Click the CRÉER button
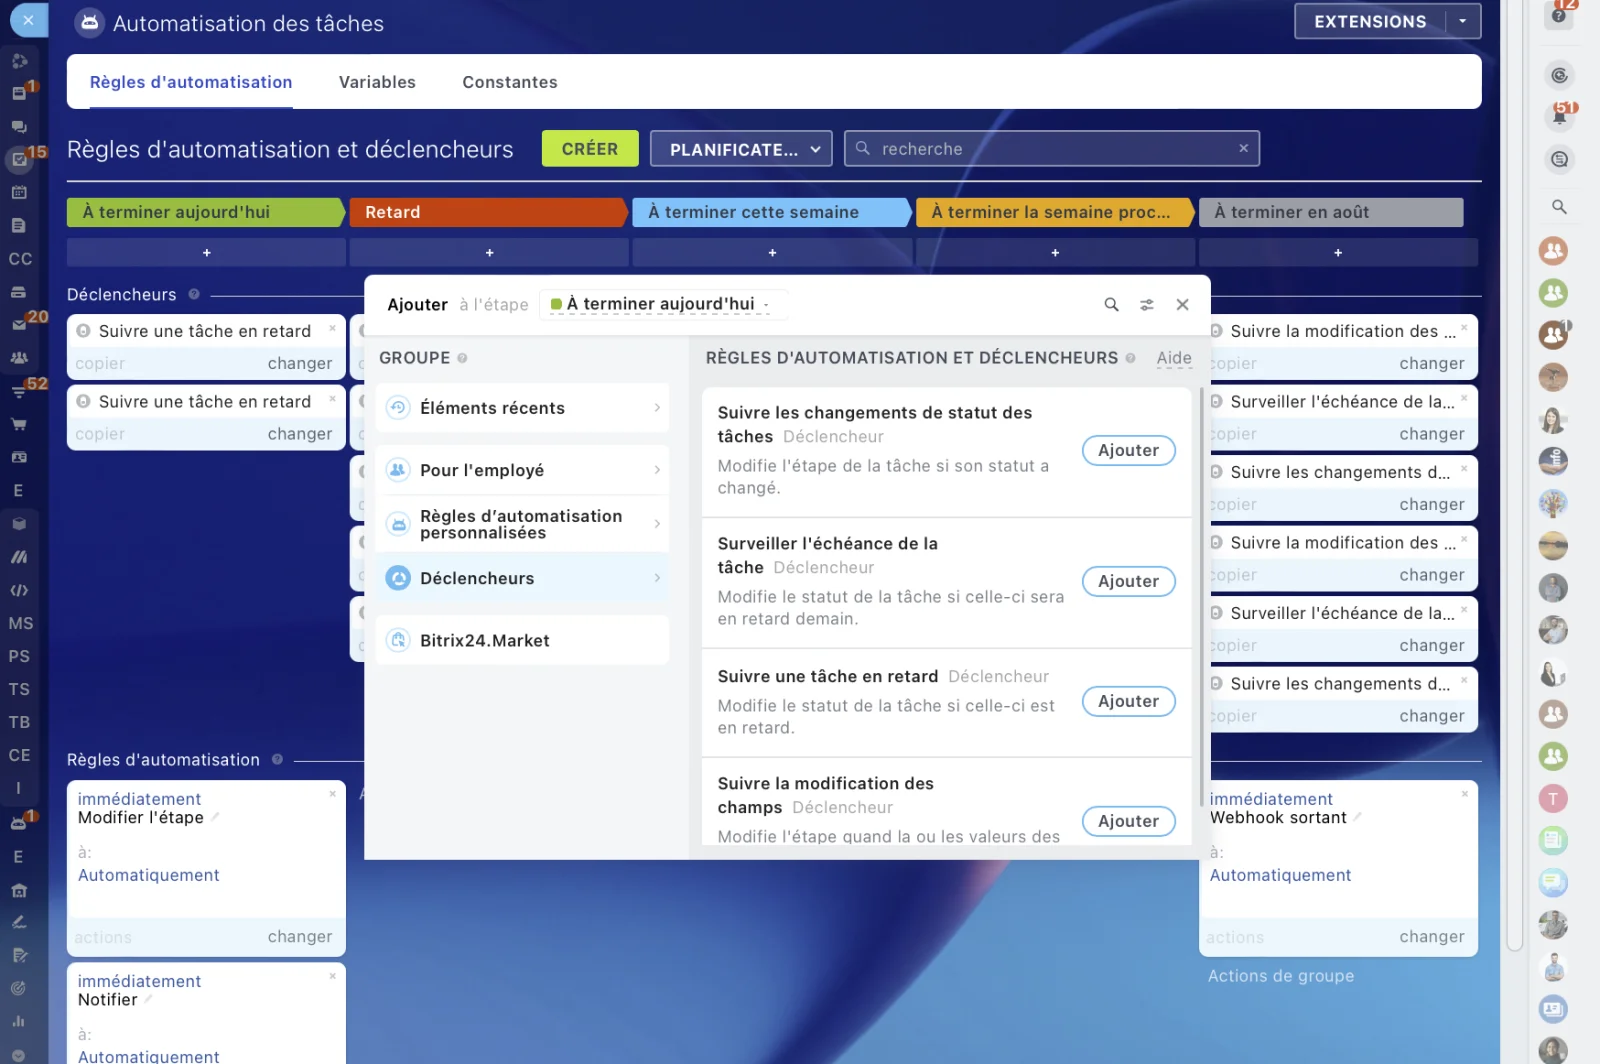Viewport: 1600px width, 1064px height. 590,149
